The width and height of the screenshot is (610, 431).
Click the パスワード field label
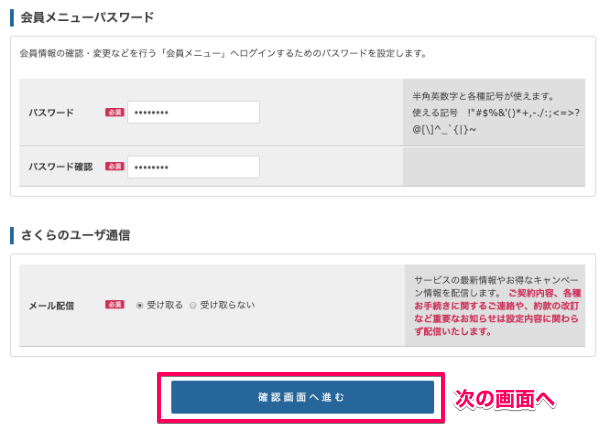[51, 113]
